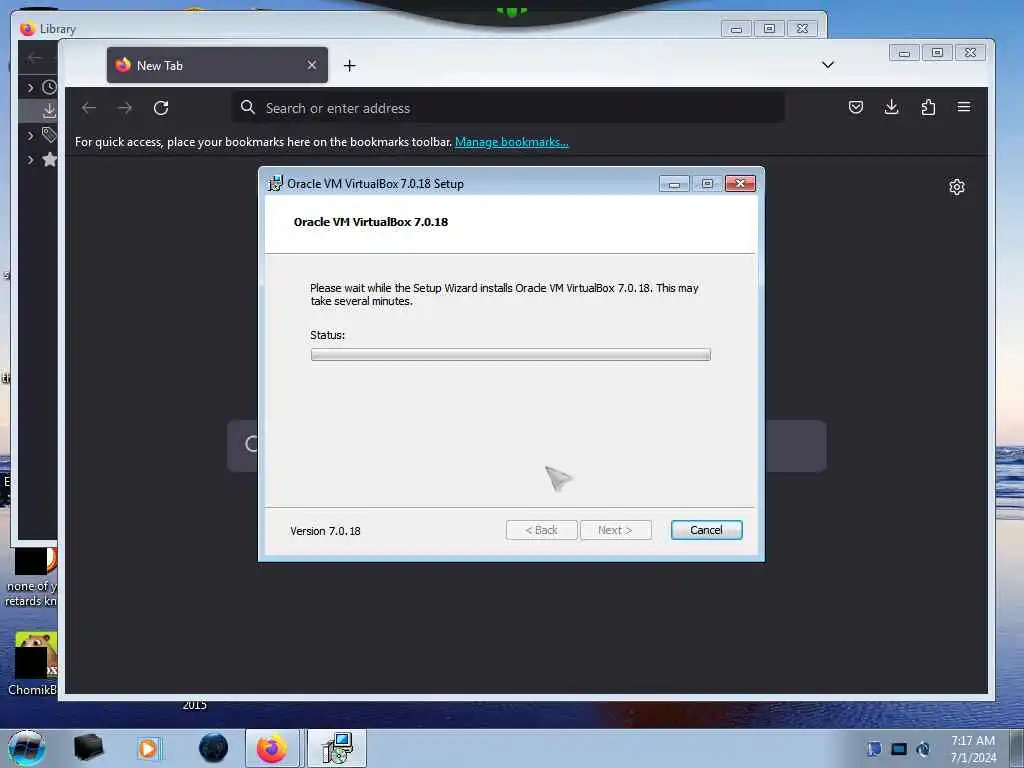Open the dark globe taskbar application
The width and height of the screenshot is (1024, 768).
coord(214,748)
